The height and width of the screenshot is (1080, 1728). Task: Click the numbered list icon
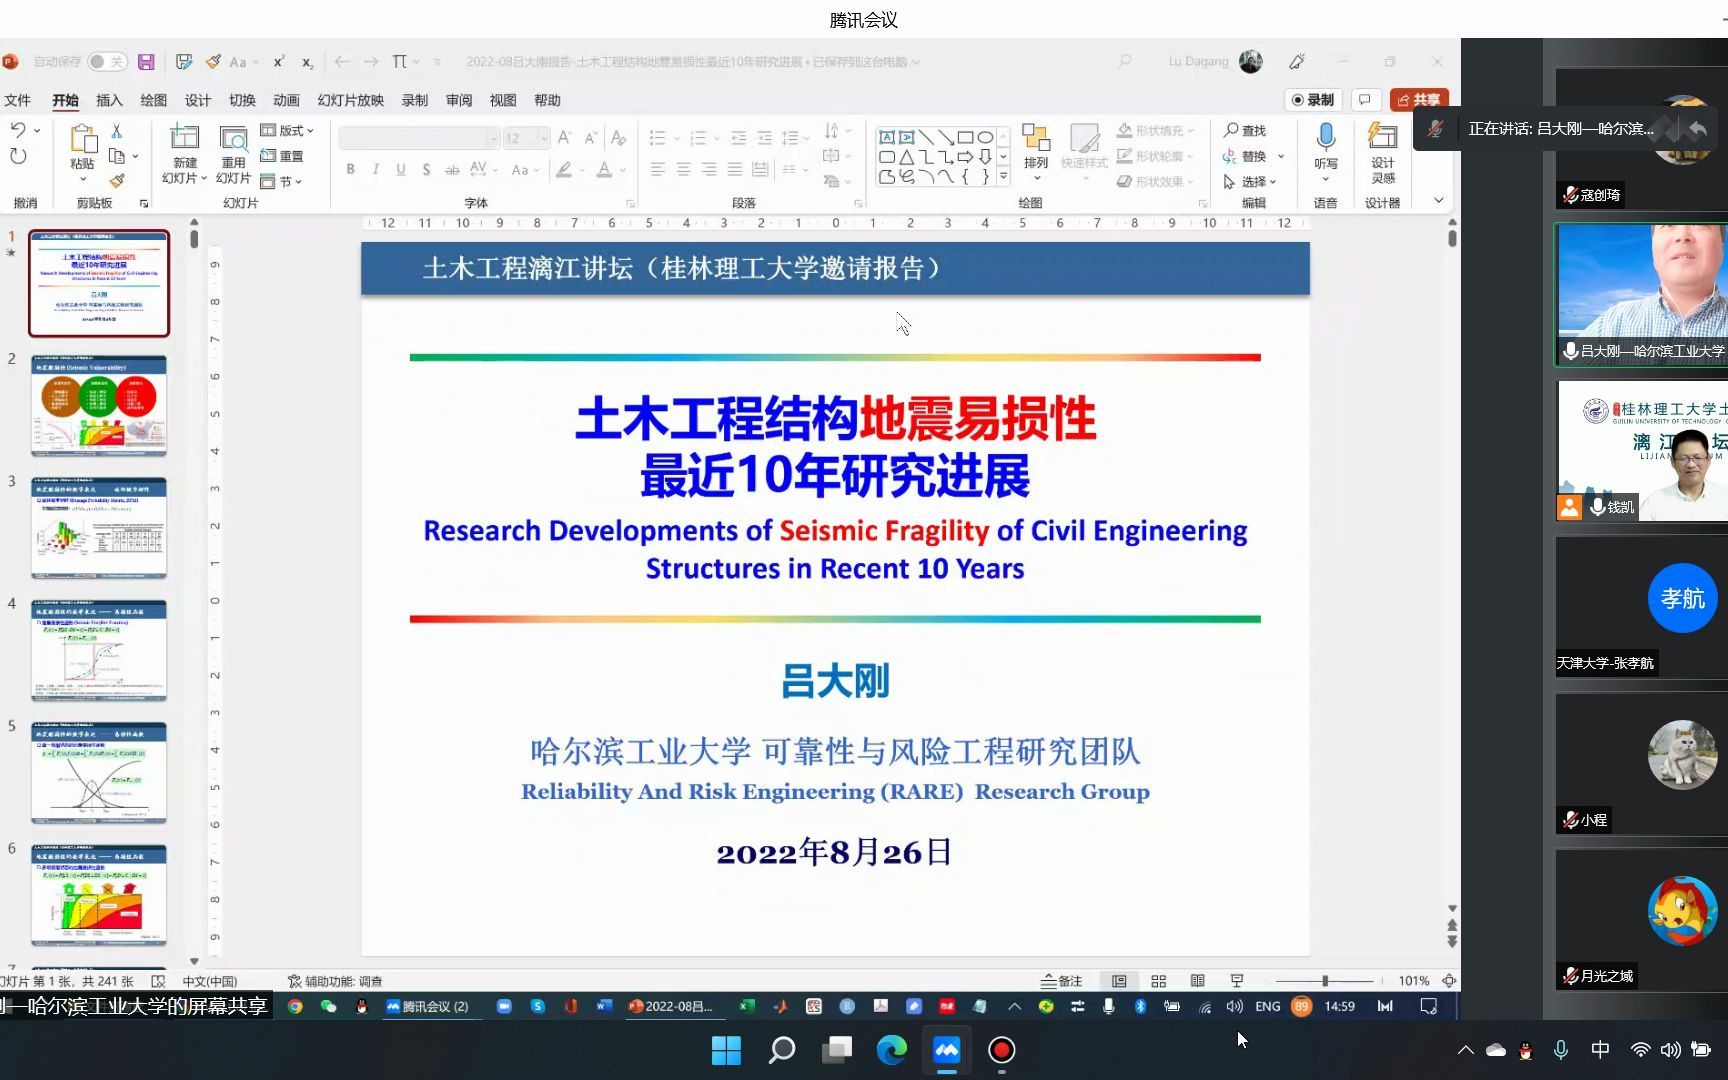(698, 138)
